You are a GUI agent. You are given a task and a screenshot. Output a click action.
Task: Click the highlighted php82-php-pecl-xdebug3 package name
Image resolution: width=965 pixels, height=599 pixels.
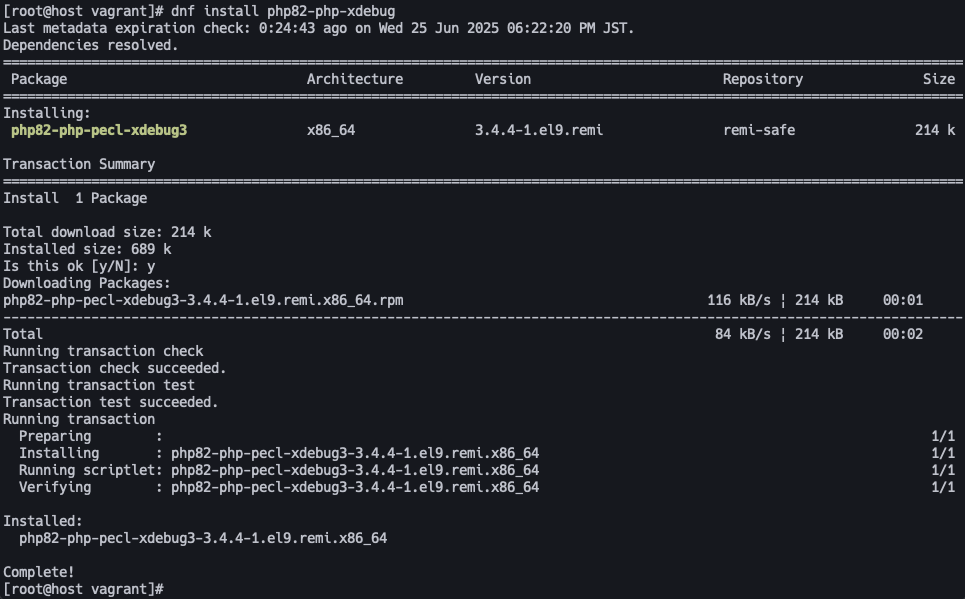point(99,130)
